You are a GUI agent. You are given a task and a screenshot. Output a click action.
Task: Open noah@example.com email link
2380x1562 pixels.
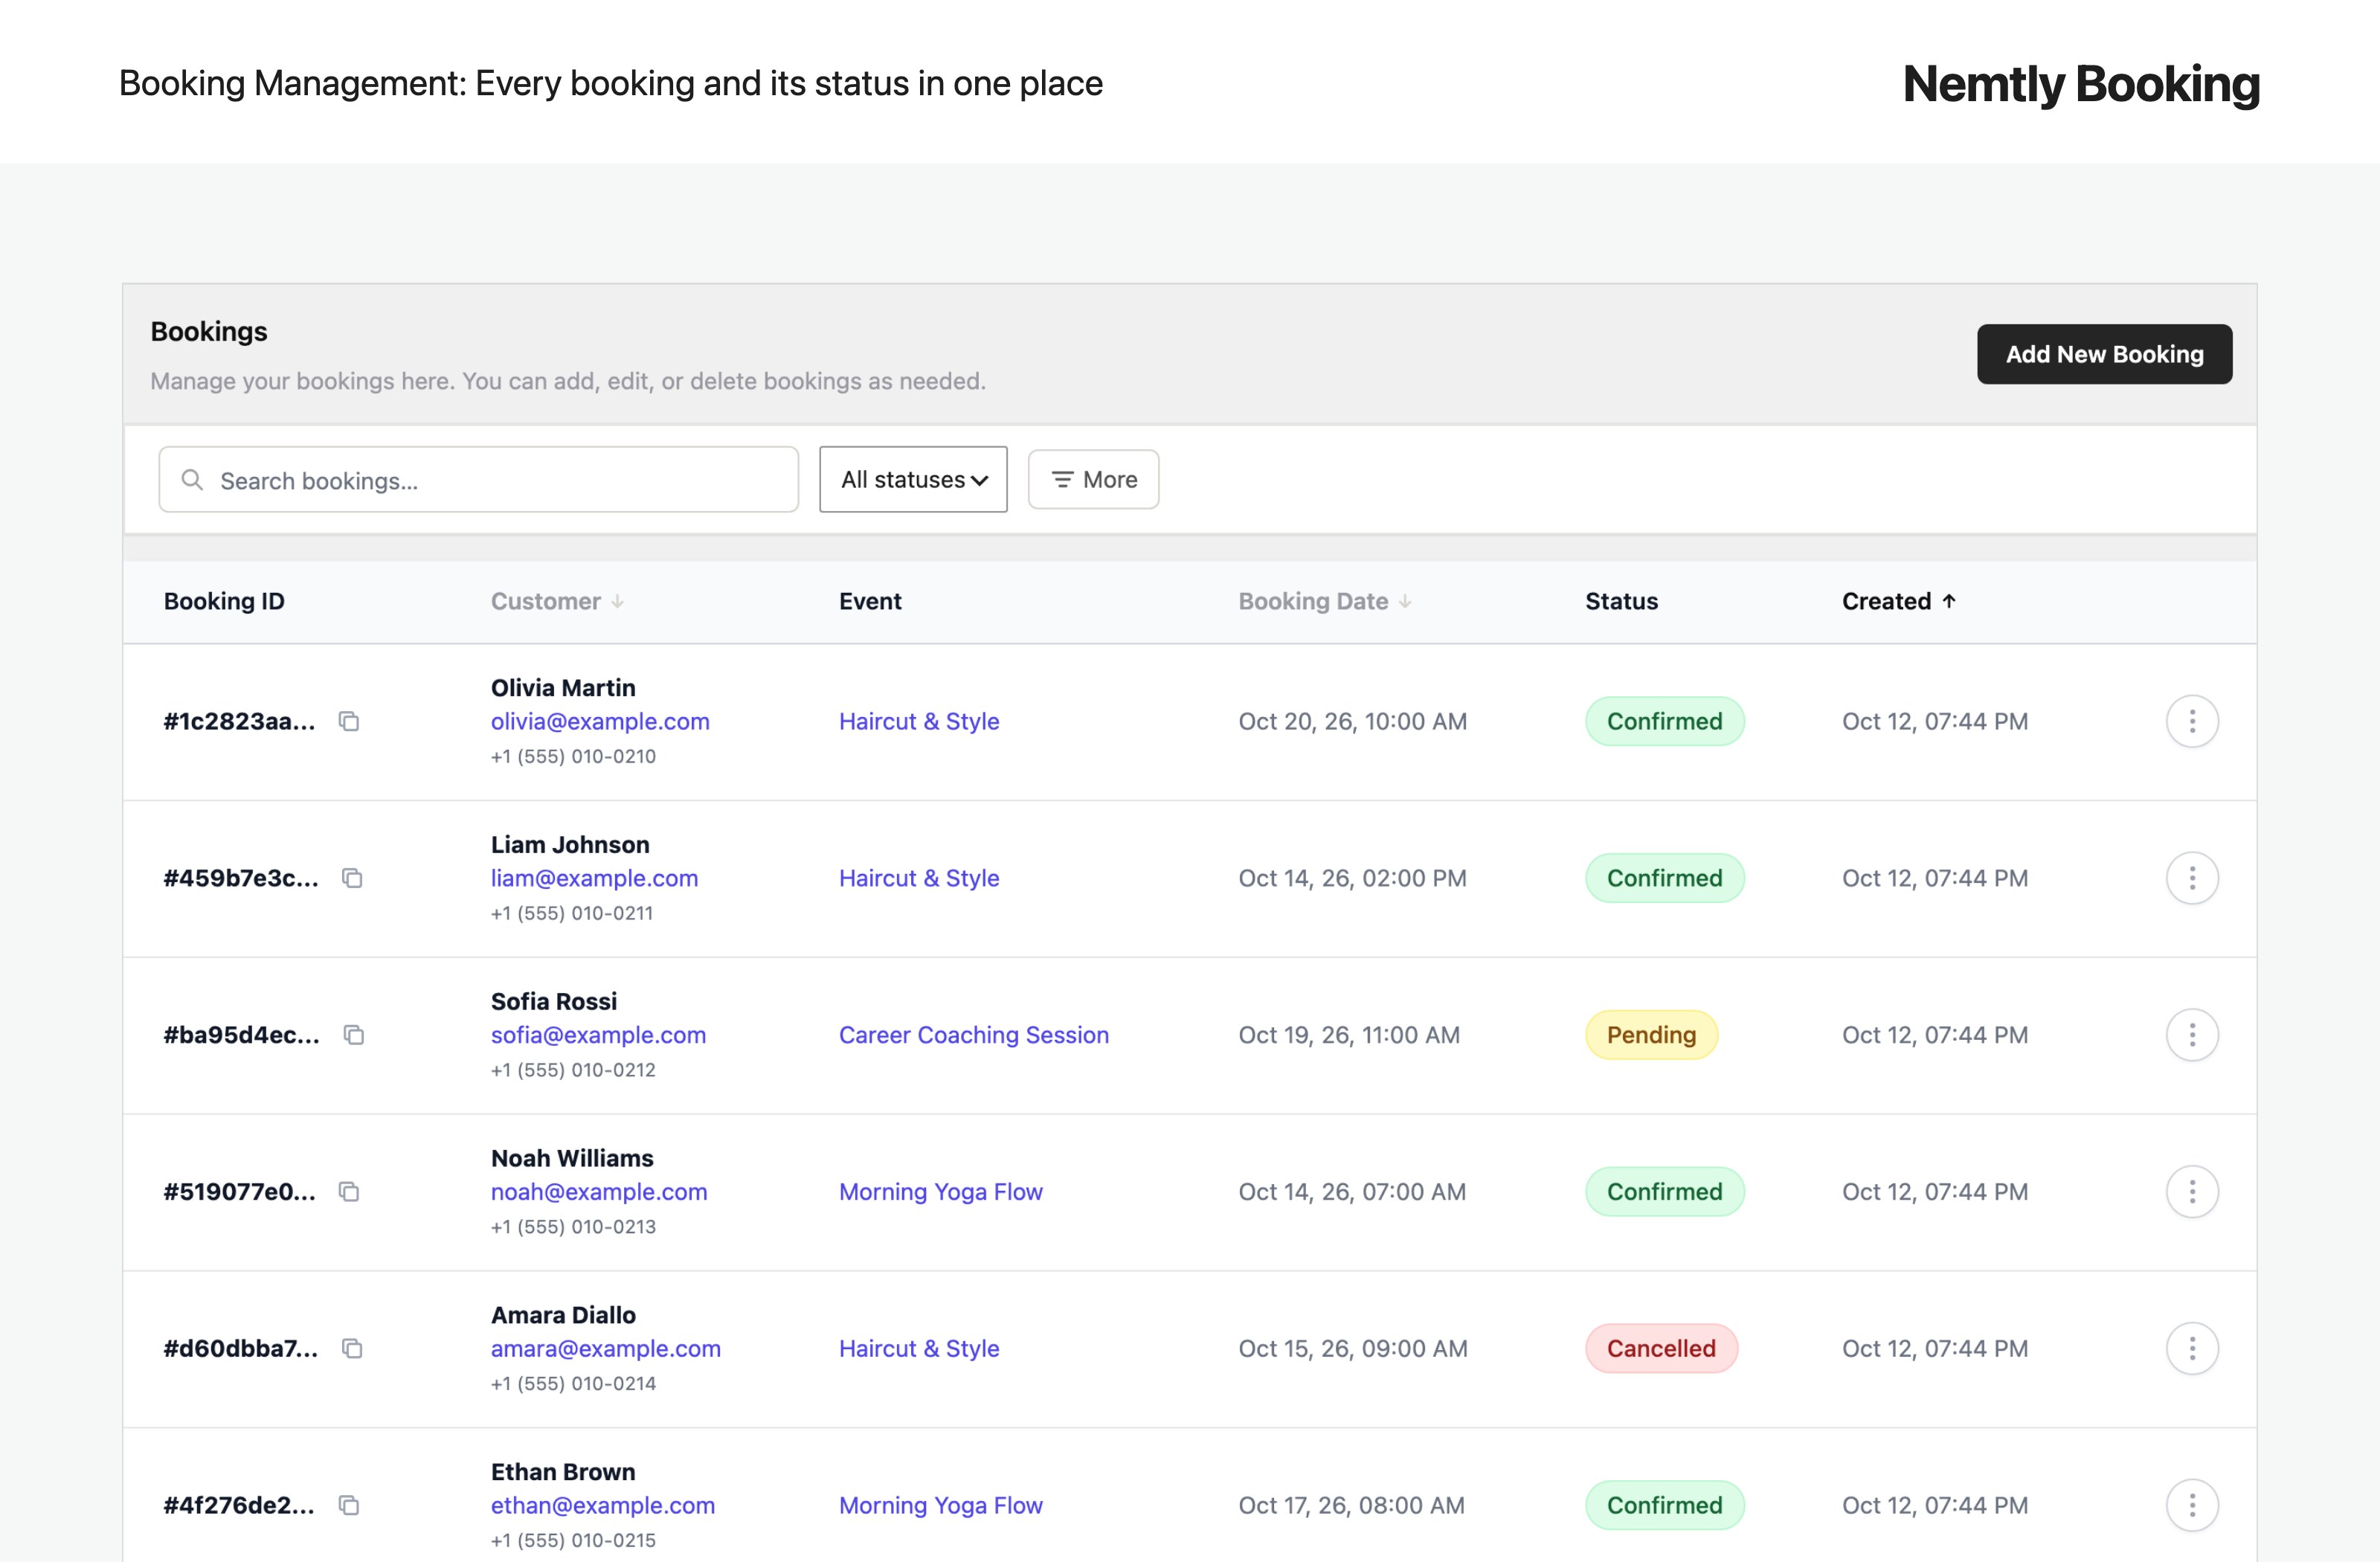point(599,1192)
